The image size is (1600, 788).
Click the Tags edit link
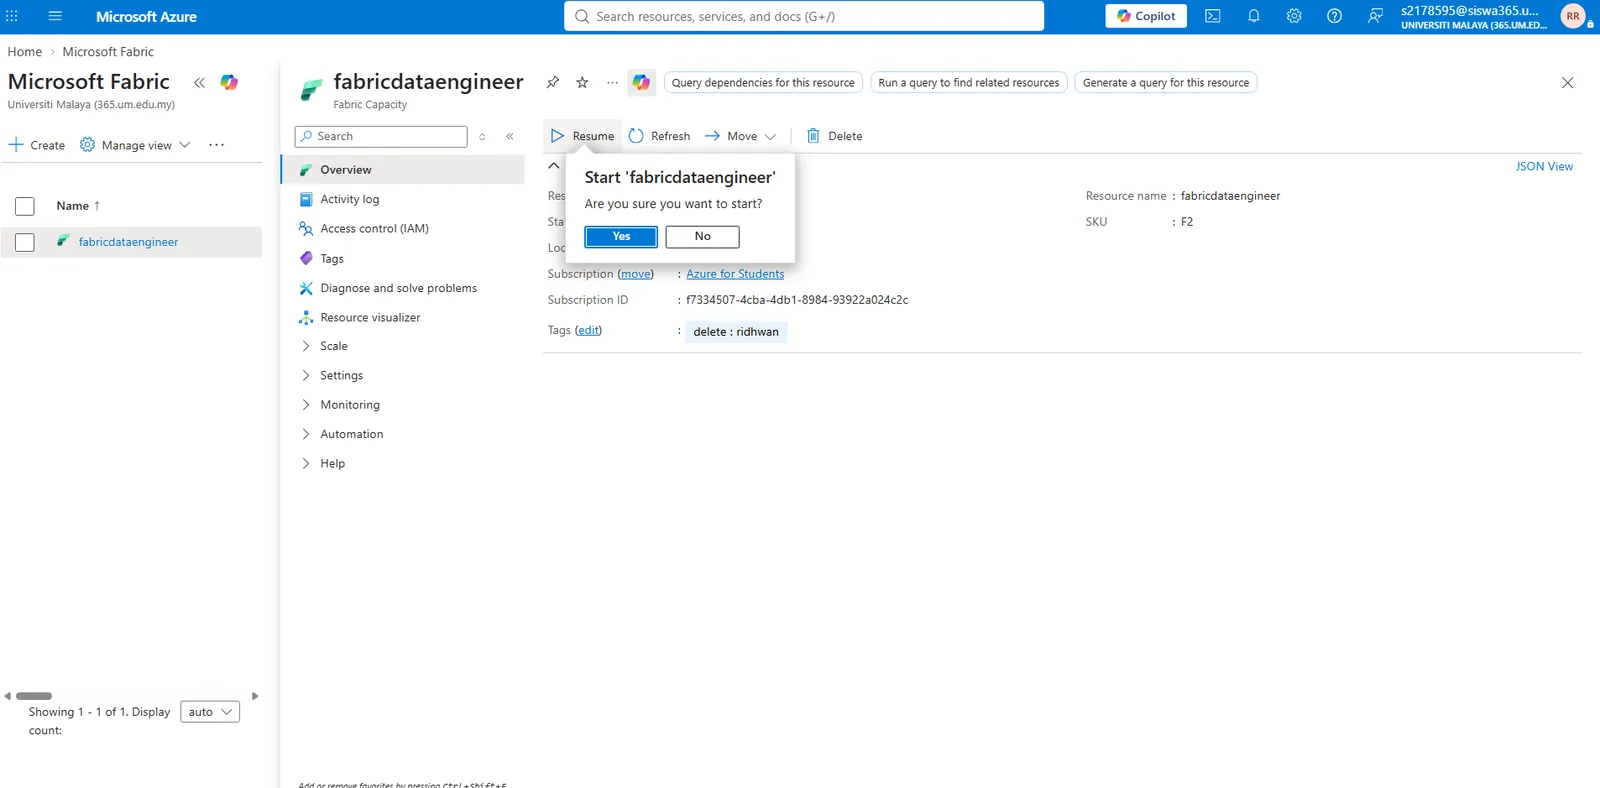click(588, 330)
